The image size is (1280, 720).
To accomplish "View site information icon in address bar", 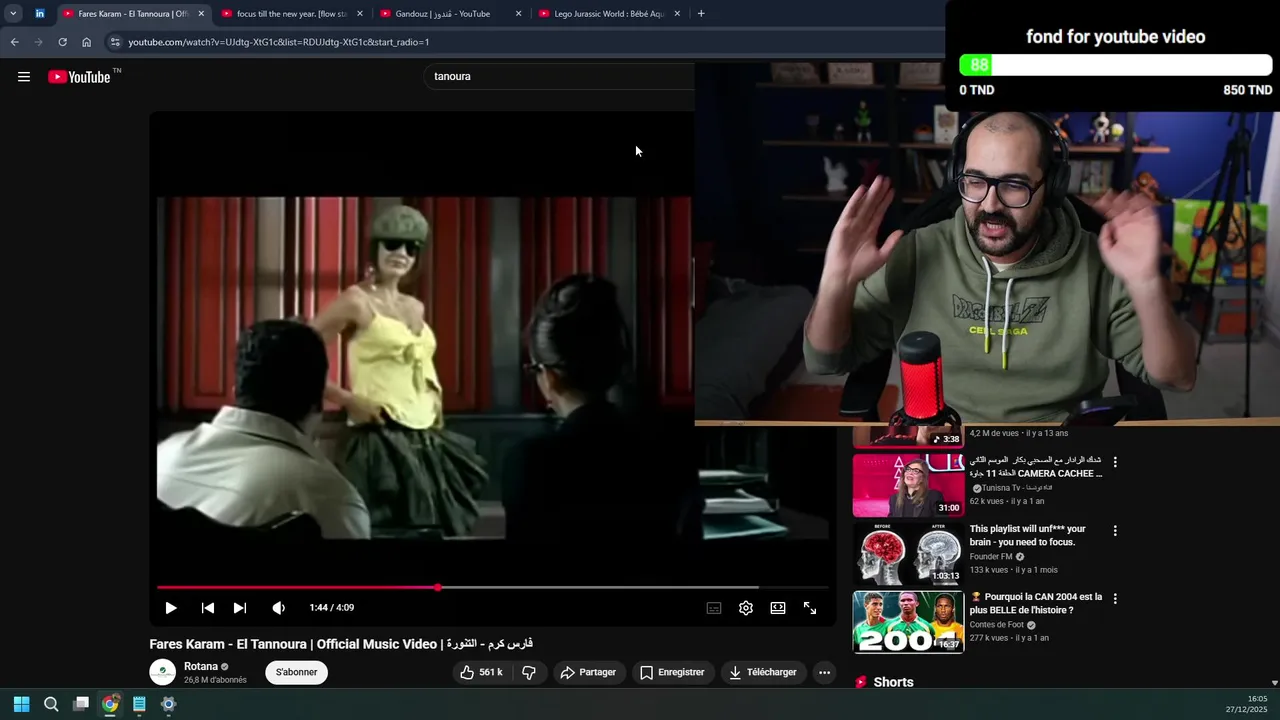I will tap(115, 42).
